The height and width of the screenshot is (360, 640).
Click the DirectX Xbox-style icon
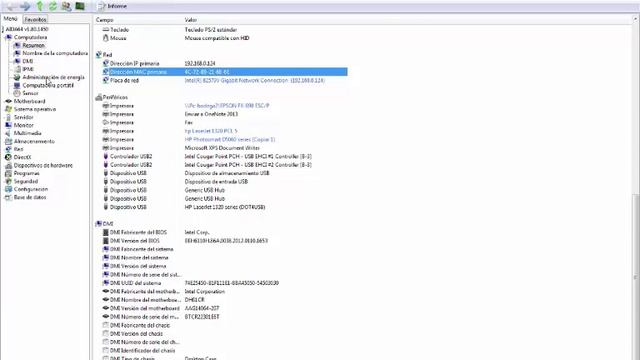9,157
